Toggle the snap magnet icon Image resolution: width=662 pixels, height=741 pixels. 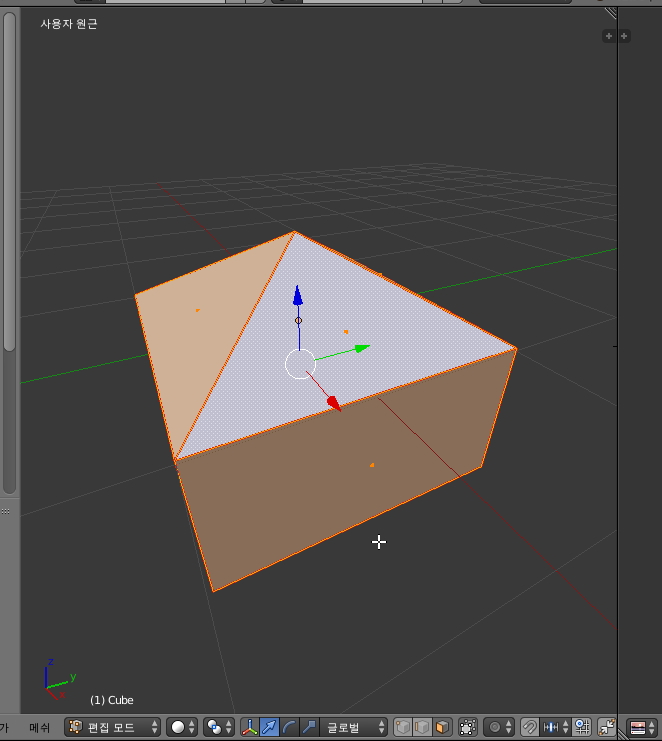pos(530,727)
